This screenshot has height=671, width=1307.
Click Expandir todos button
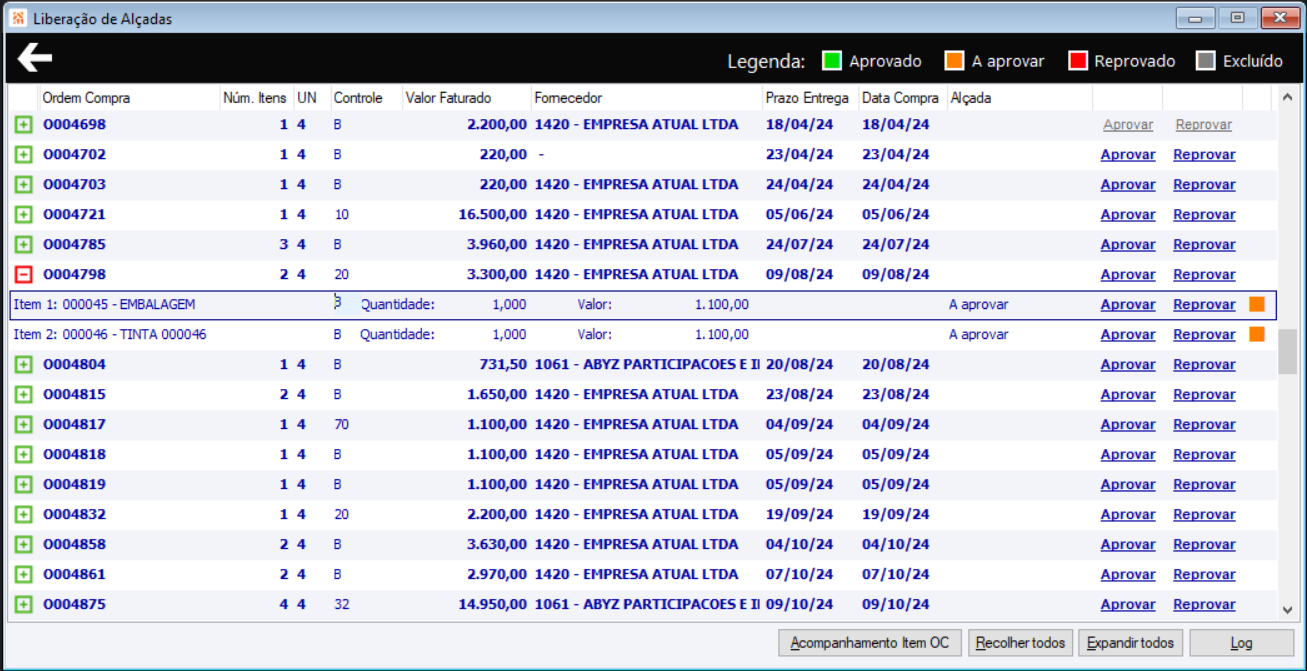coord(1131,642)
